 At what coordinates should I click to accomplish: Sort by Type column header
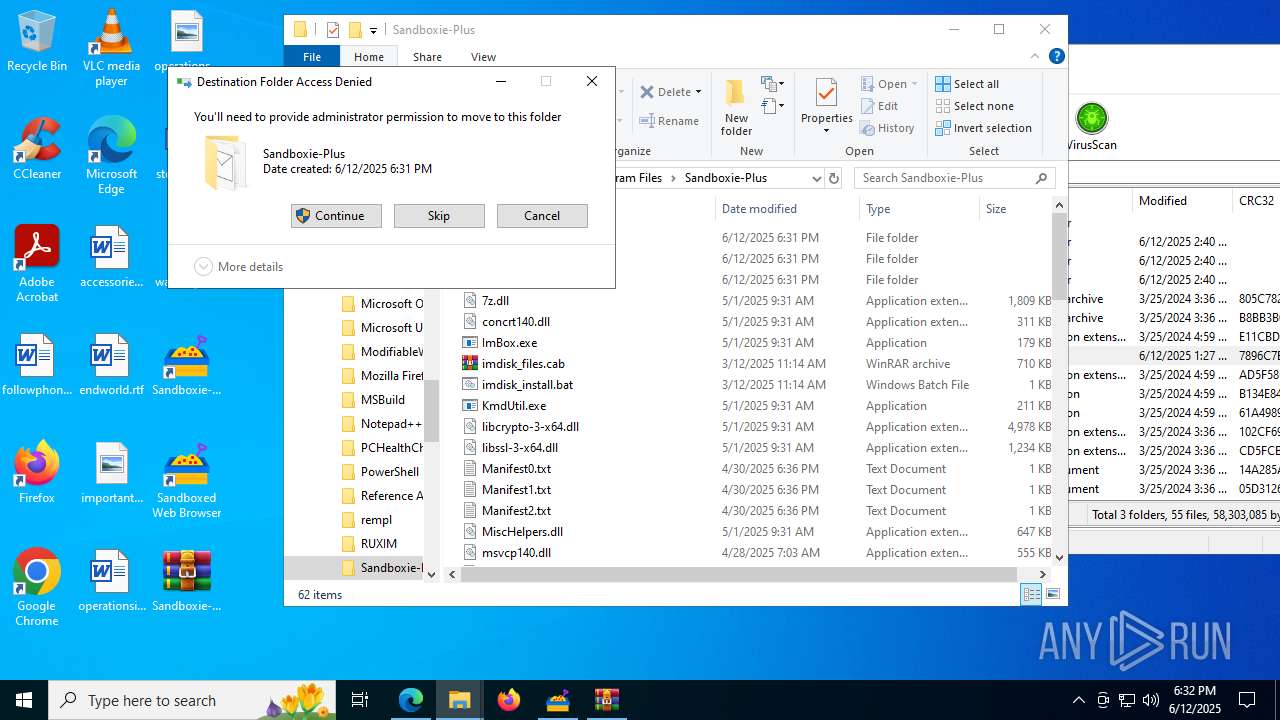click(919, 209)
